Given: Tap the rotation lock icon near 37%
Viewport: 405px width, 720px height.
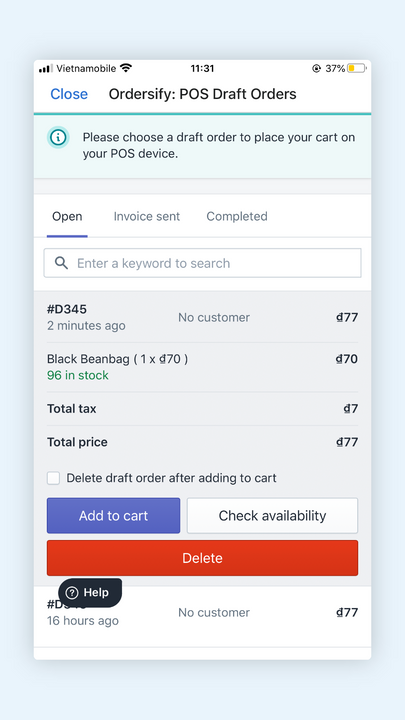Looking at the screenshot, I should pos(316,68).
